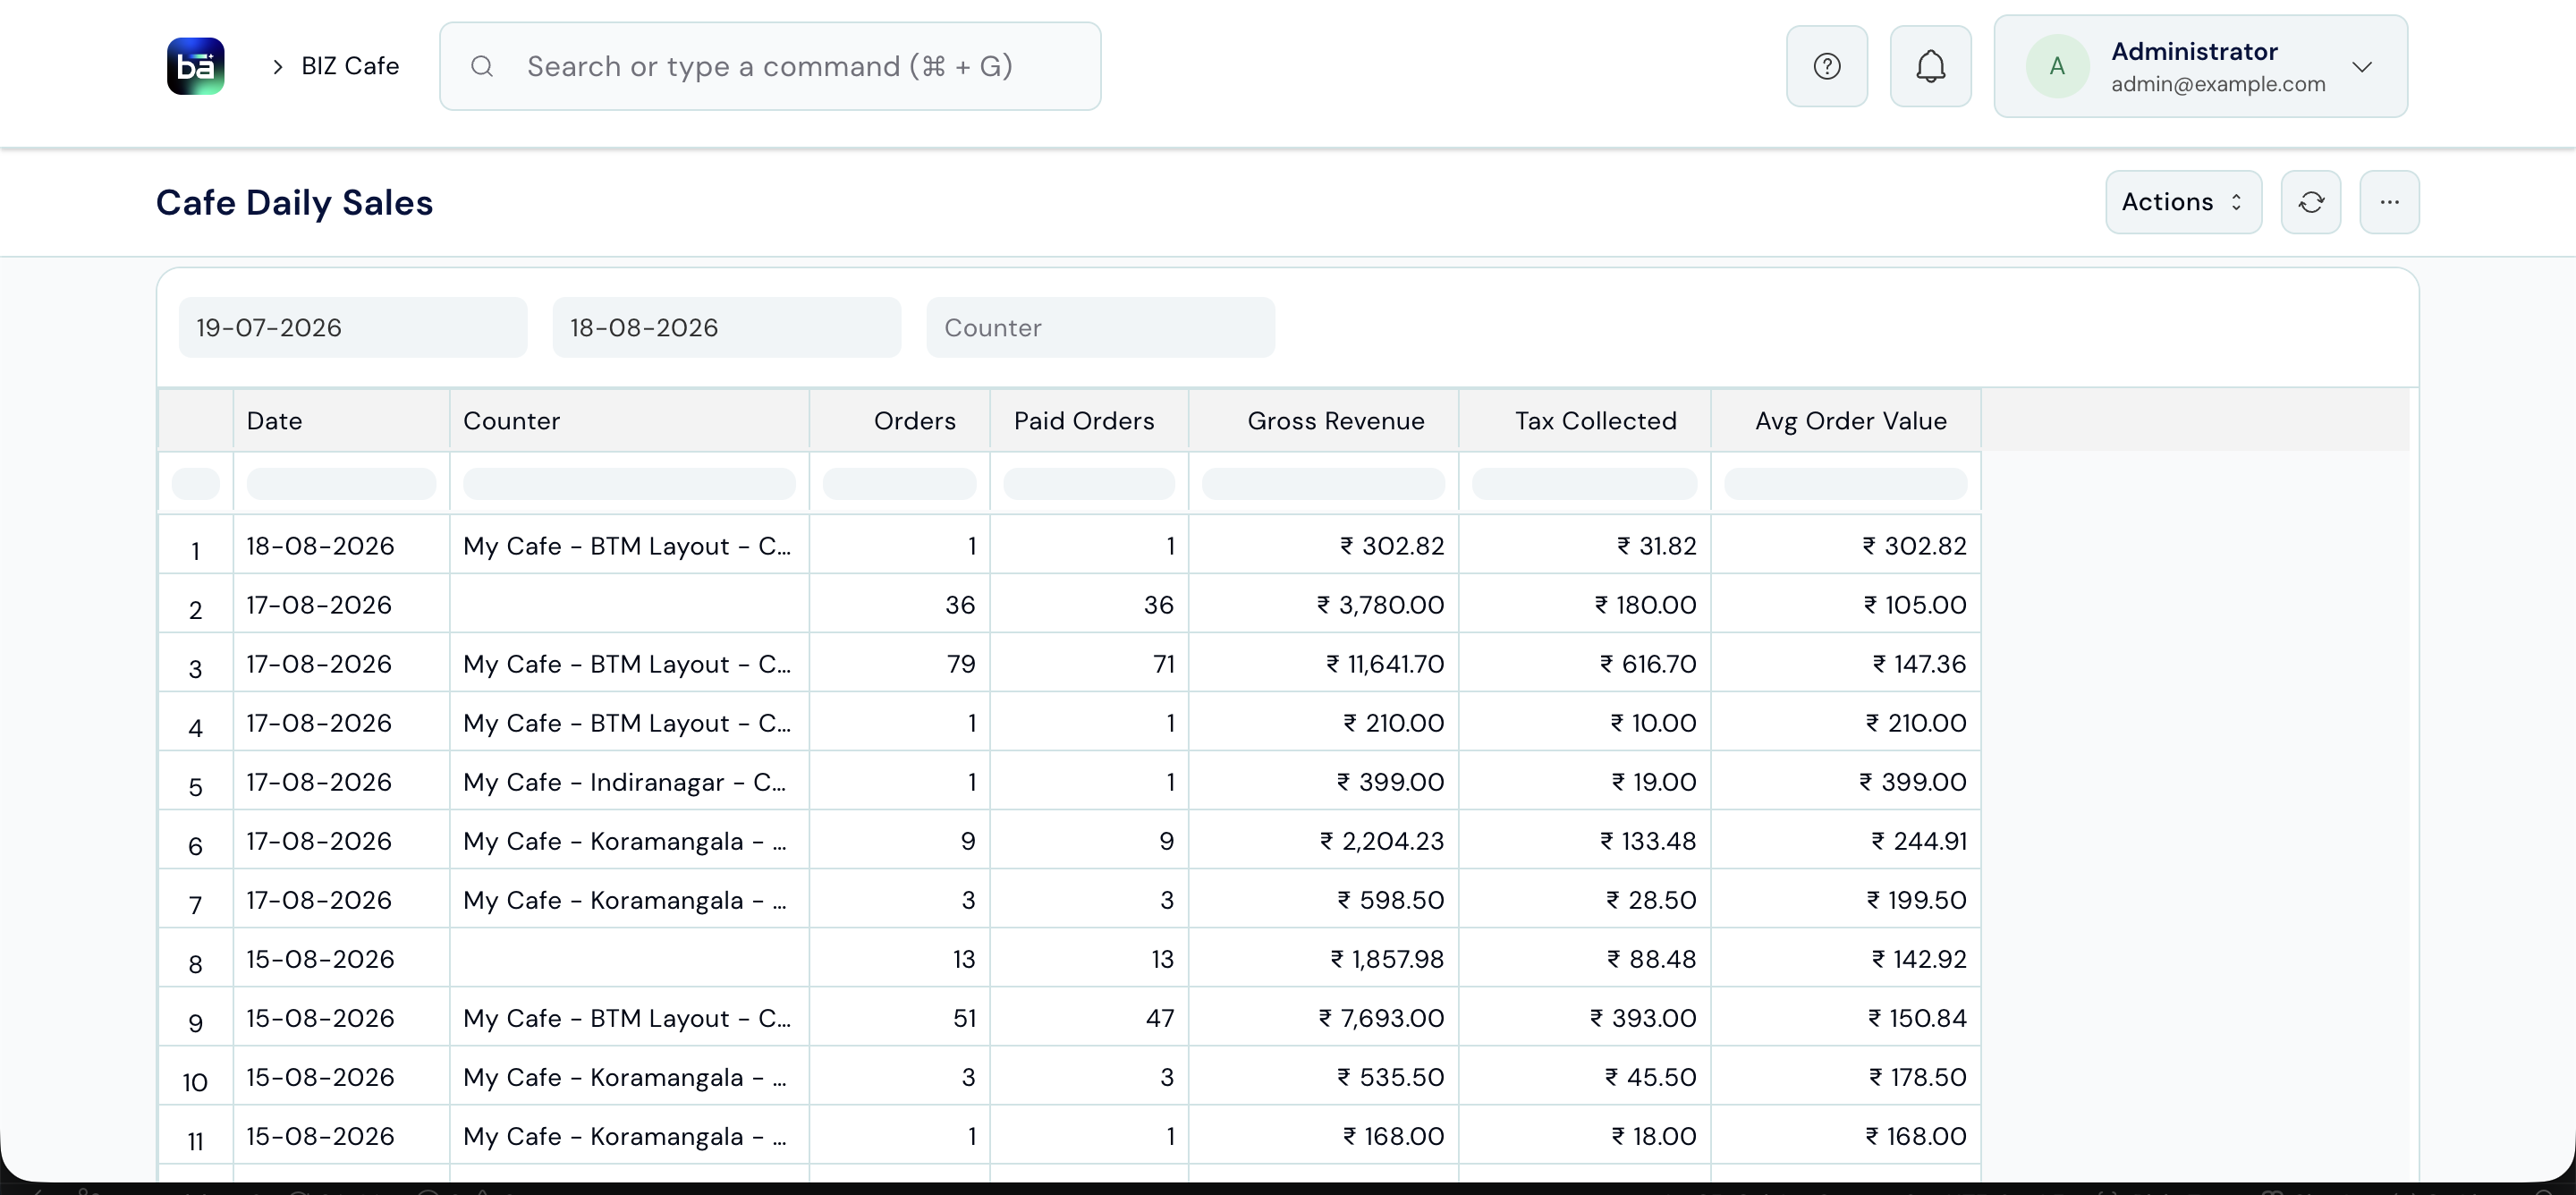This screenshot has width=2576, height=1195.
Task: Select the Indiranagar counter cell
Action: coord(629,782)
